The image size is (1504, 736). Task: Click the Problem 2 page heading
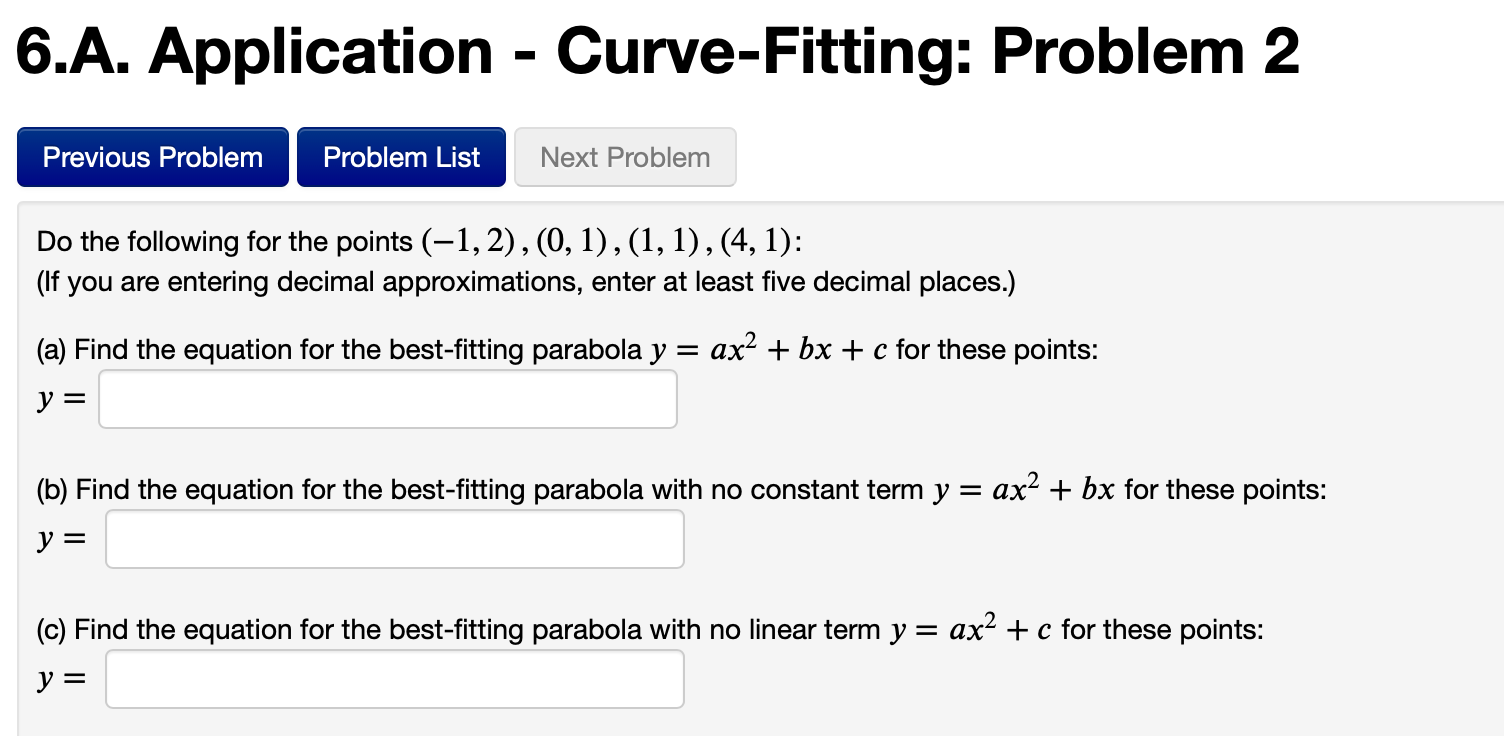[658, 51]
